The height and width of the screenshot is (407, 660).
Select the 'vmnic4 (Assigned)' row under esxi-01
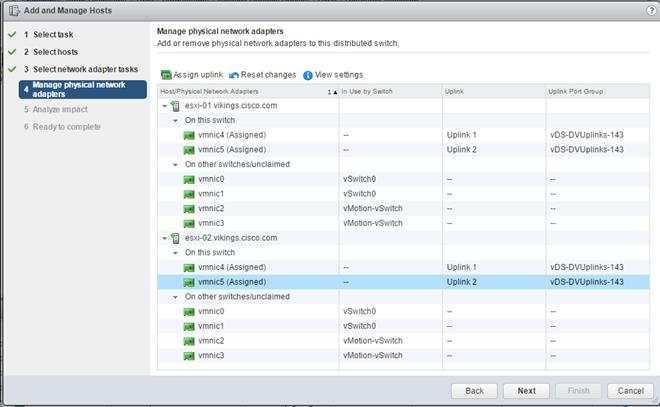pos(403,135)
